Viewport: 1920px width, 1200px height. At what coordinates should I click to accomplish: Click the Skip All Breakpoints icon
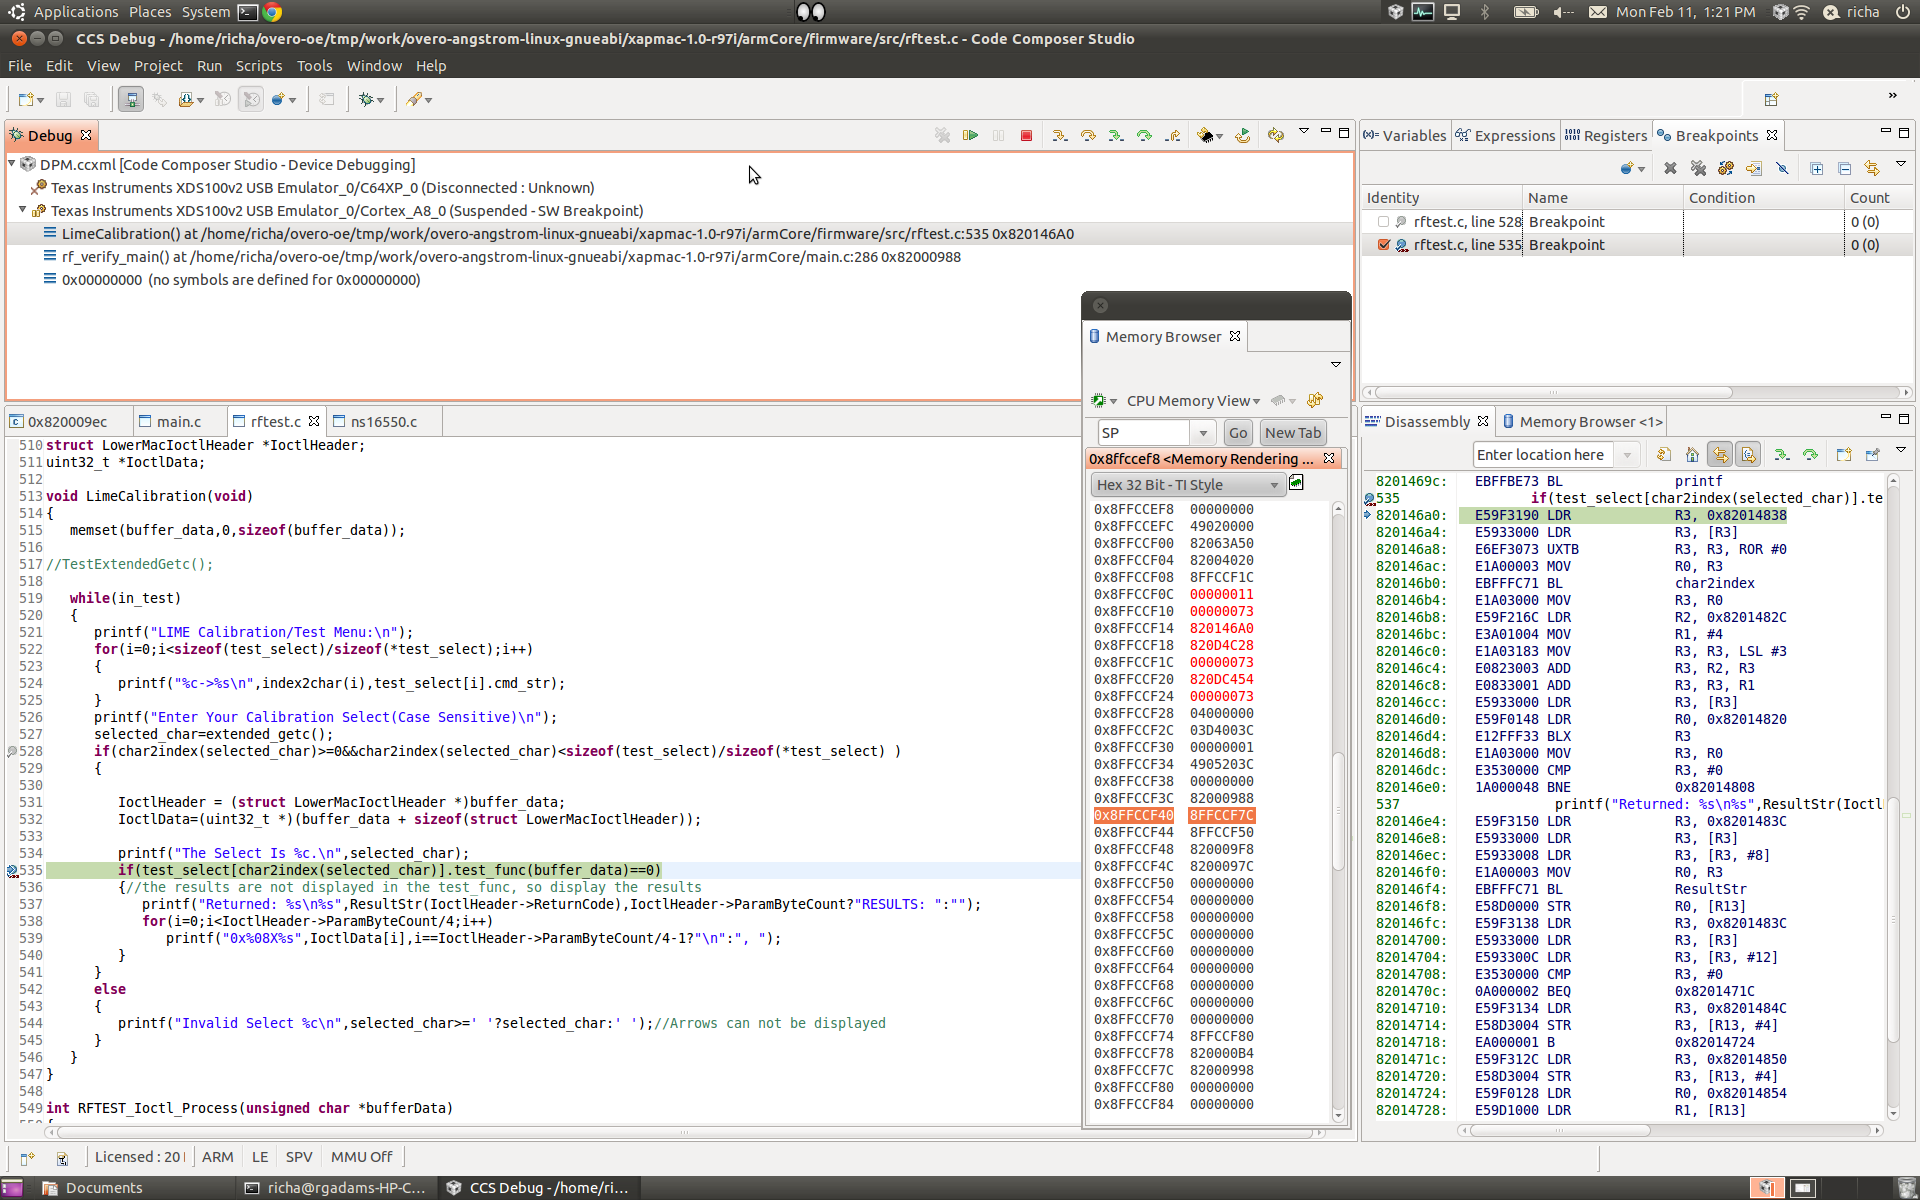(1782, 168)
